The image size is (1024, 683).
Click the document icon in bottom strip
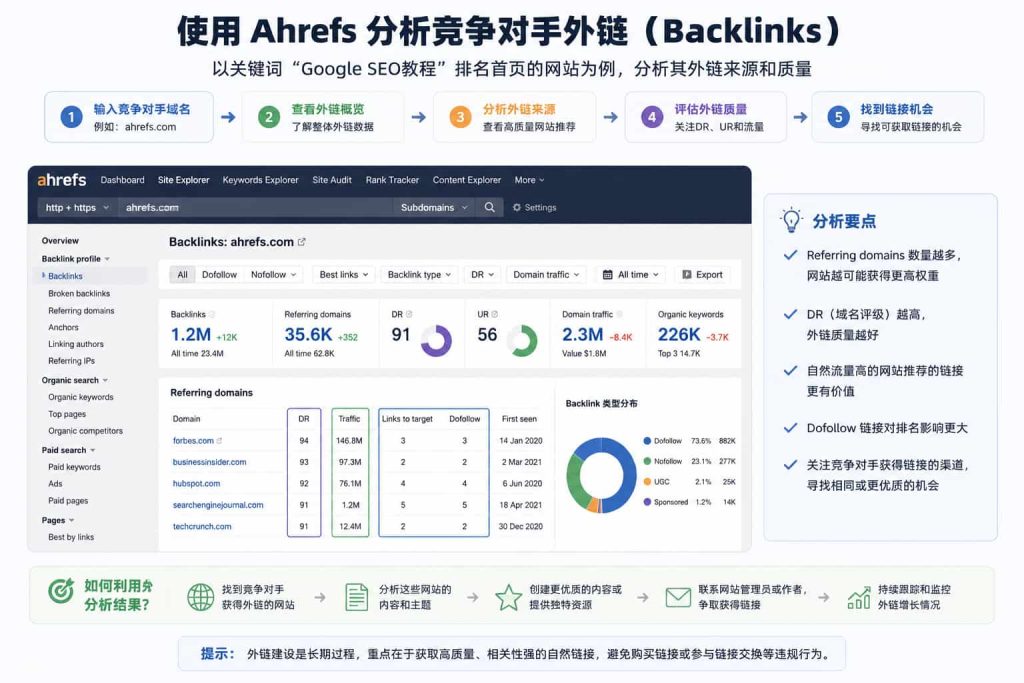pyautogui.click(x=357, y=597)
